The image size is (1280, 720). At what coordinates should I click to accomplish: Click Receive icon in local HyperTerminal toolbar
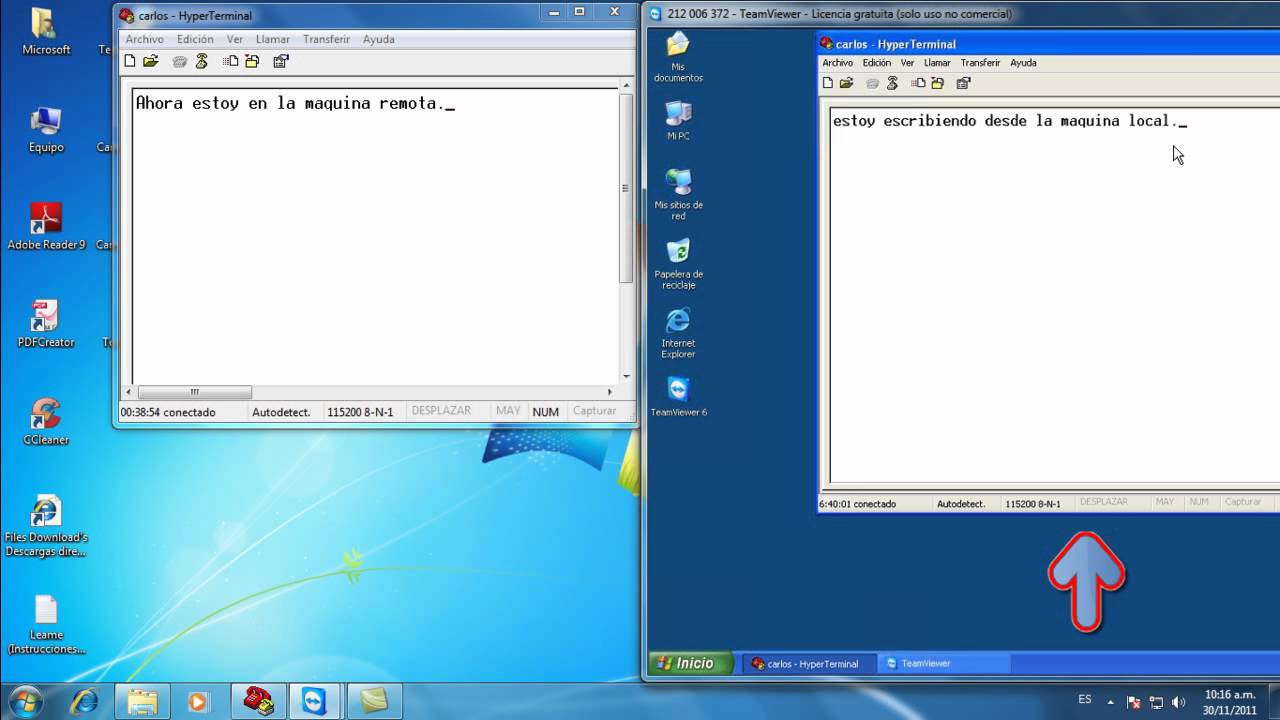point(252,61)
